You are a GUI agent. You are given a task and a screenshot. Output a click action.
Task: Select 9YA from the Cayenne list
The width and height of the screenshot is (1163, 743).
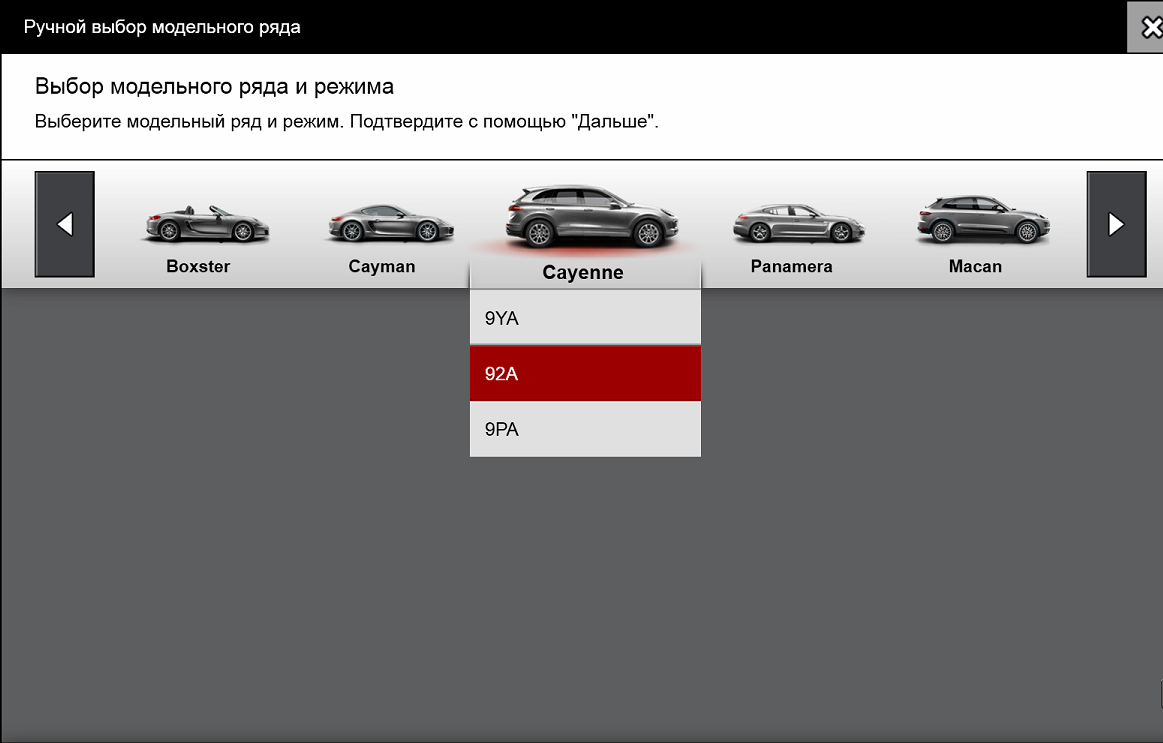pos(585,319)
